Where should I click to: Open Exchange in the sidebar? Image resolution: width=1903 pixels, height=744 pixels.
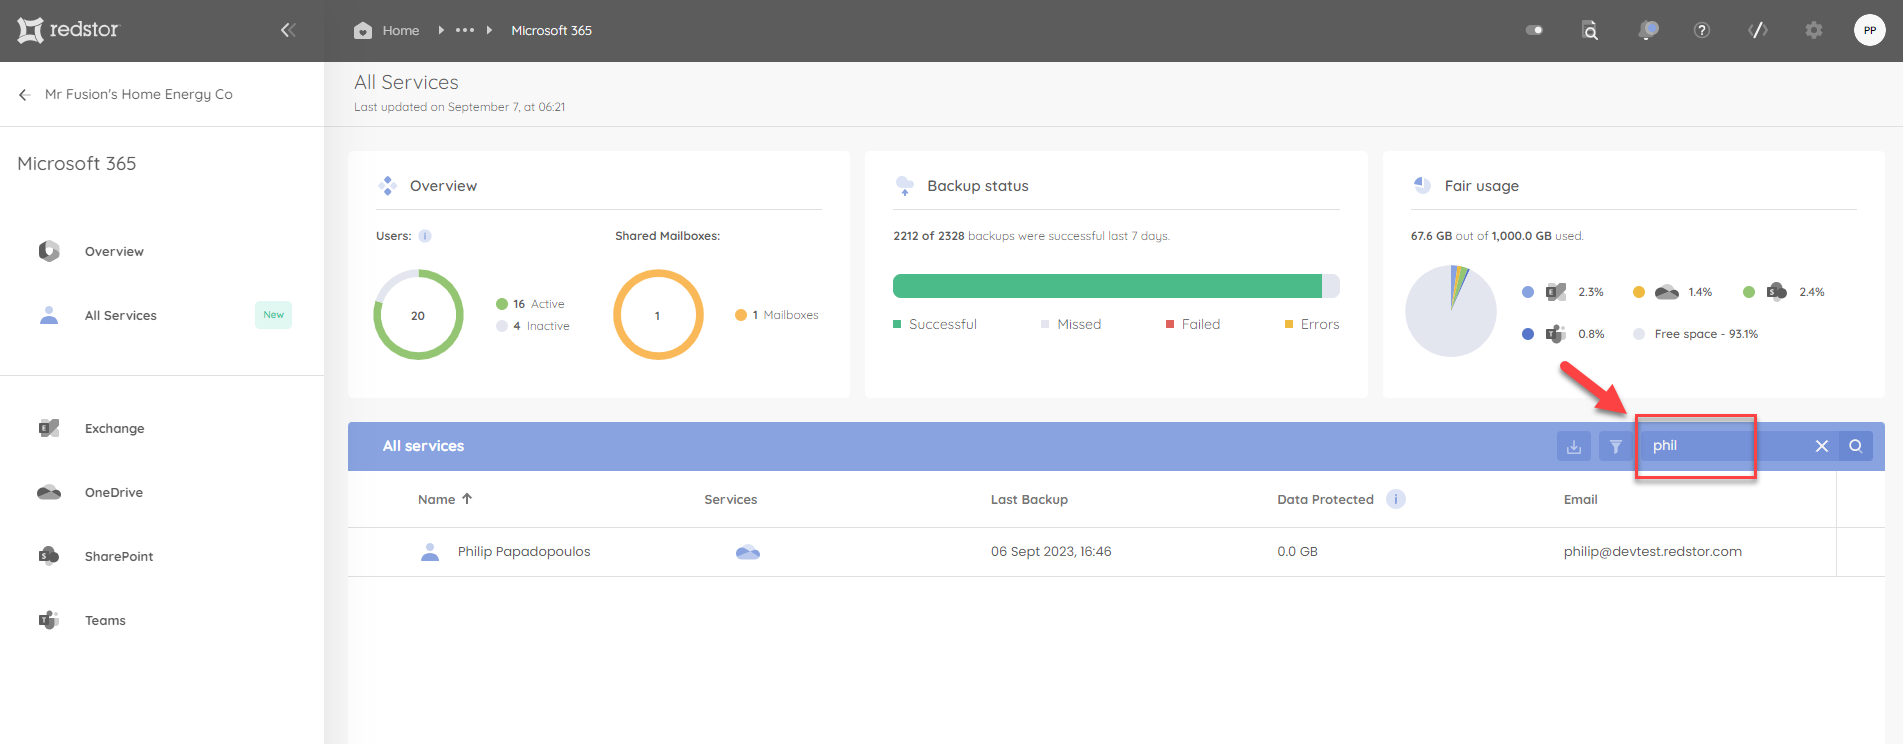115,428
